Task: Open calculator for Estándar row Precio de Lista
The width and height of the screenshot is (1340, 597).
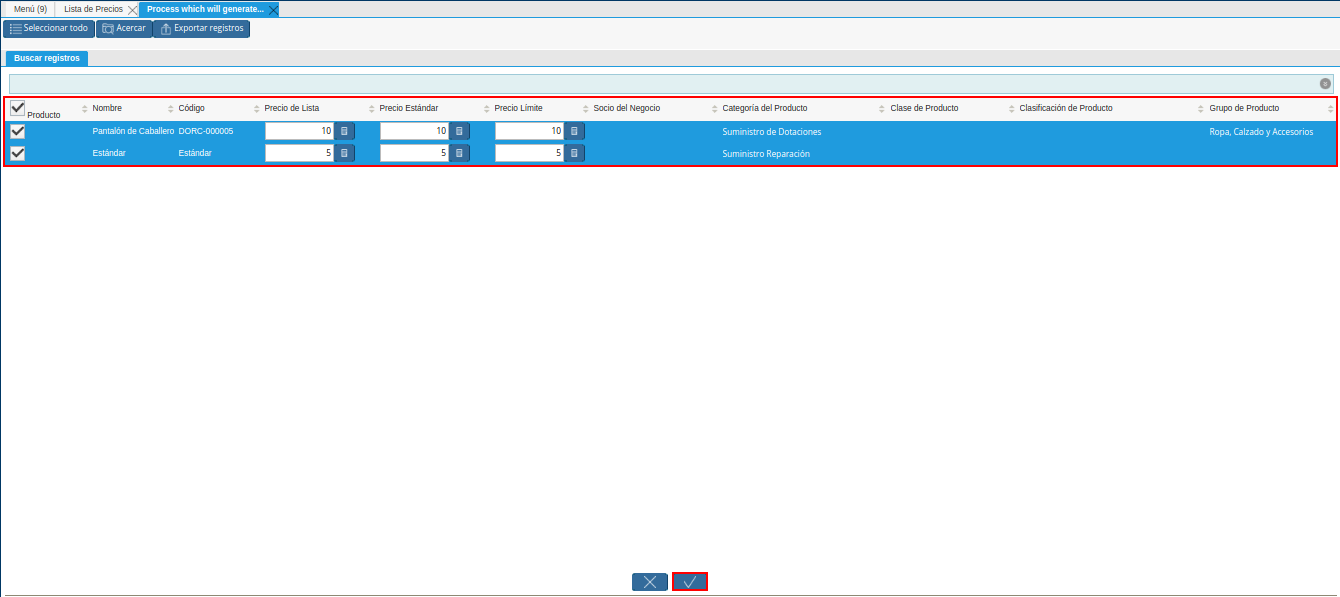Action: [344, 153]
